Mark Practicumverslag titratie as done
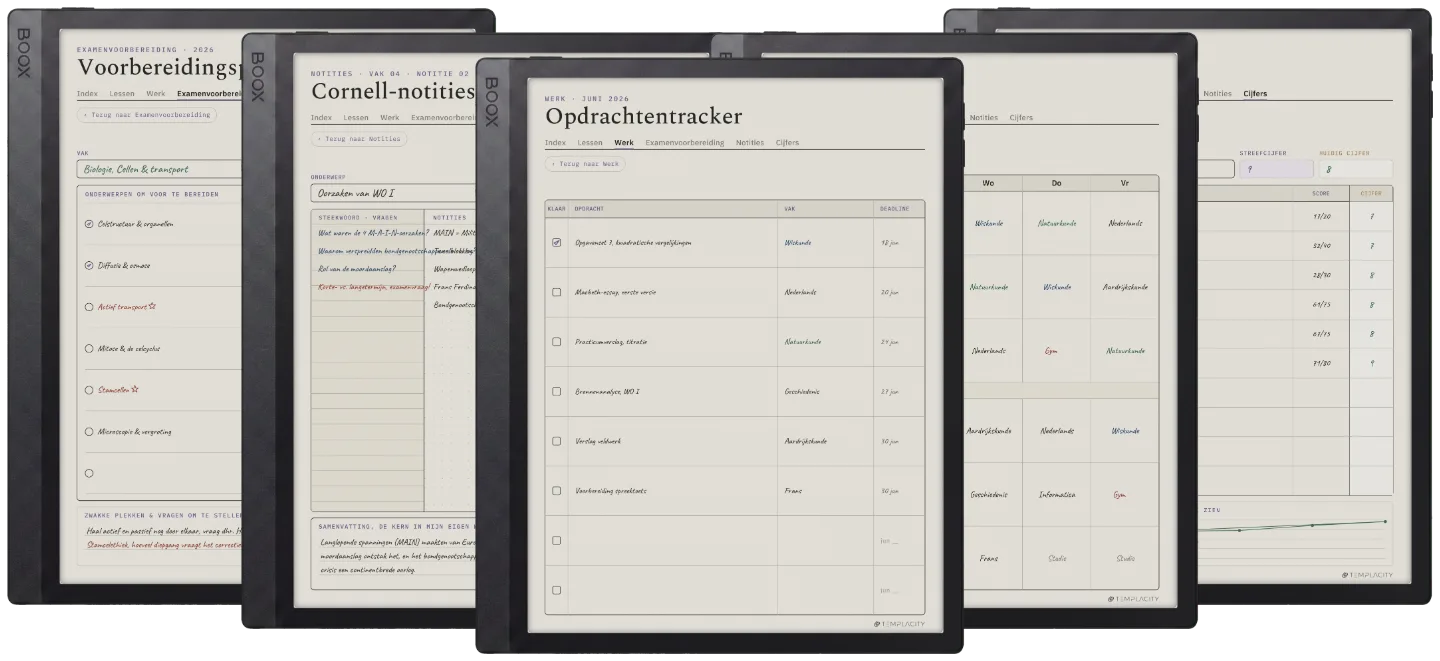Screen dimensions: 1440x661 [x=557, y=342]
